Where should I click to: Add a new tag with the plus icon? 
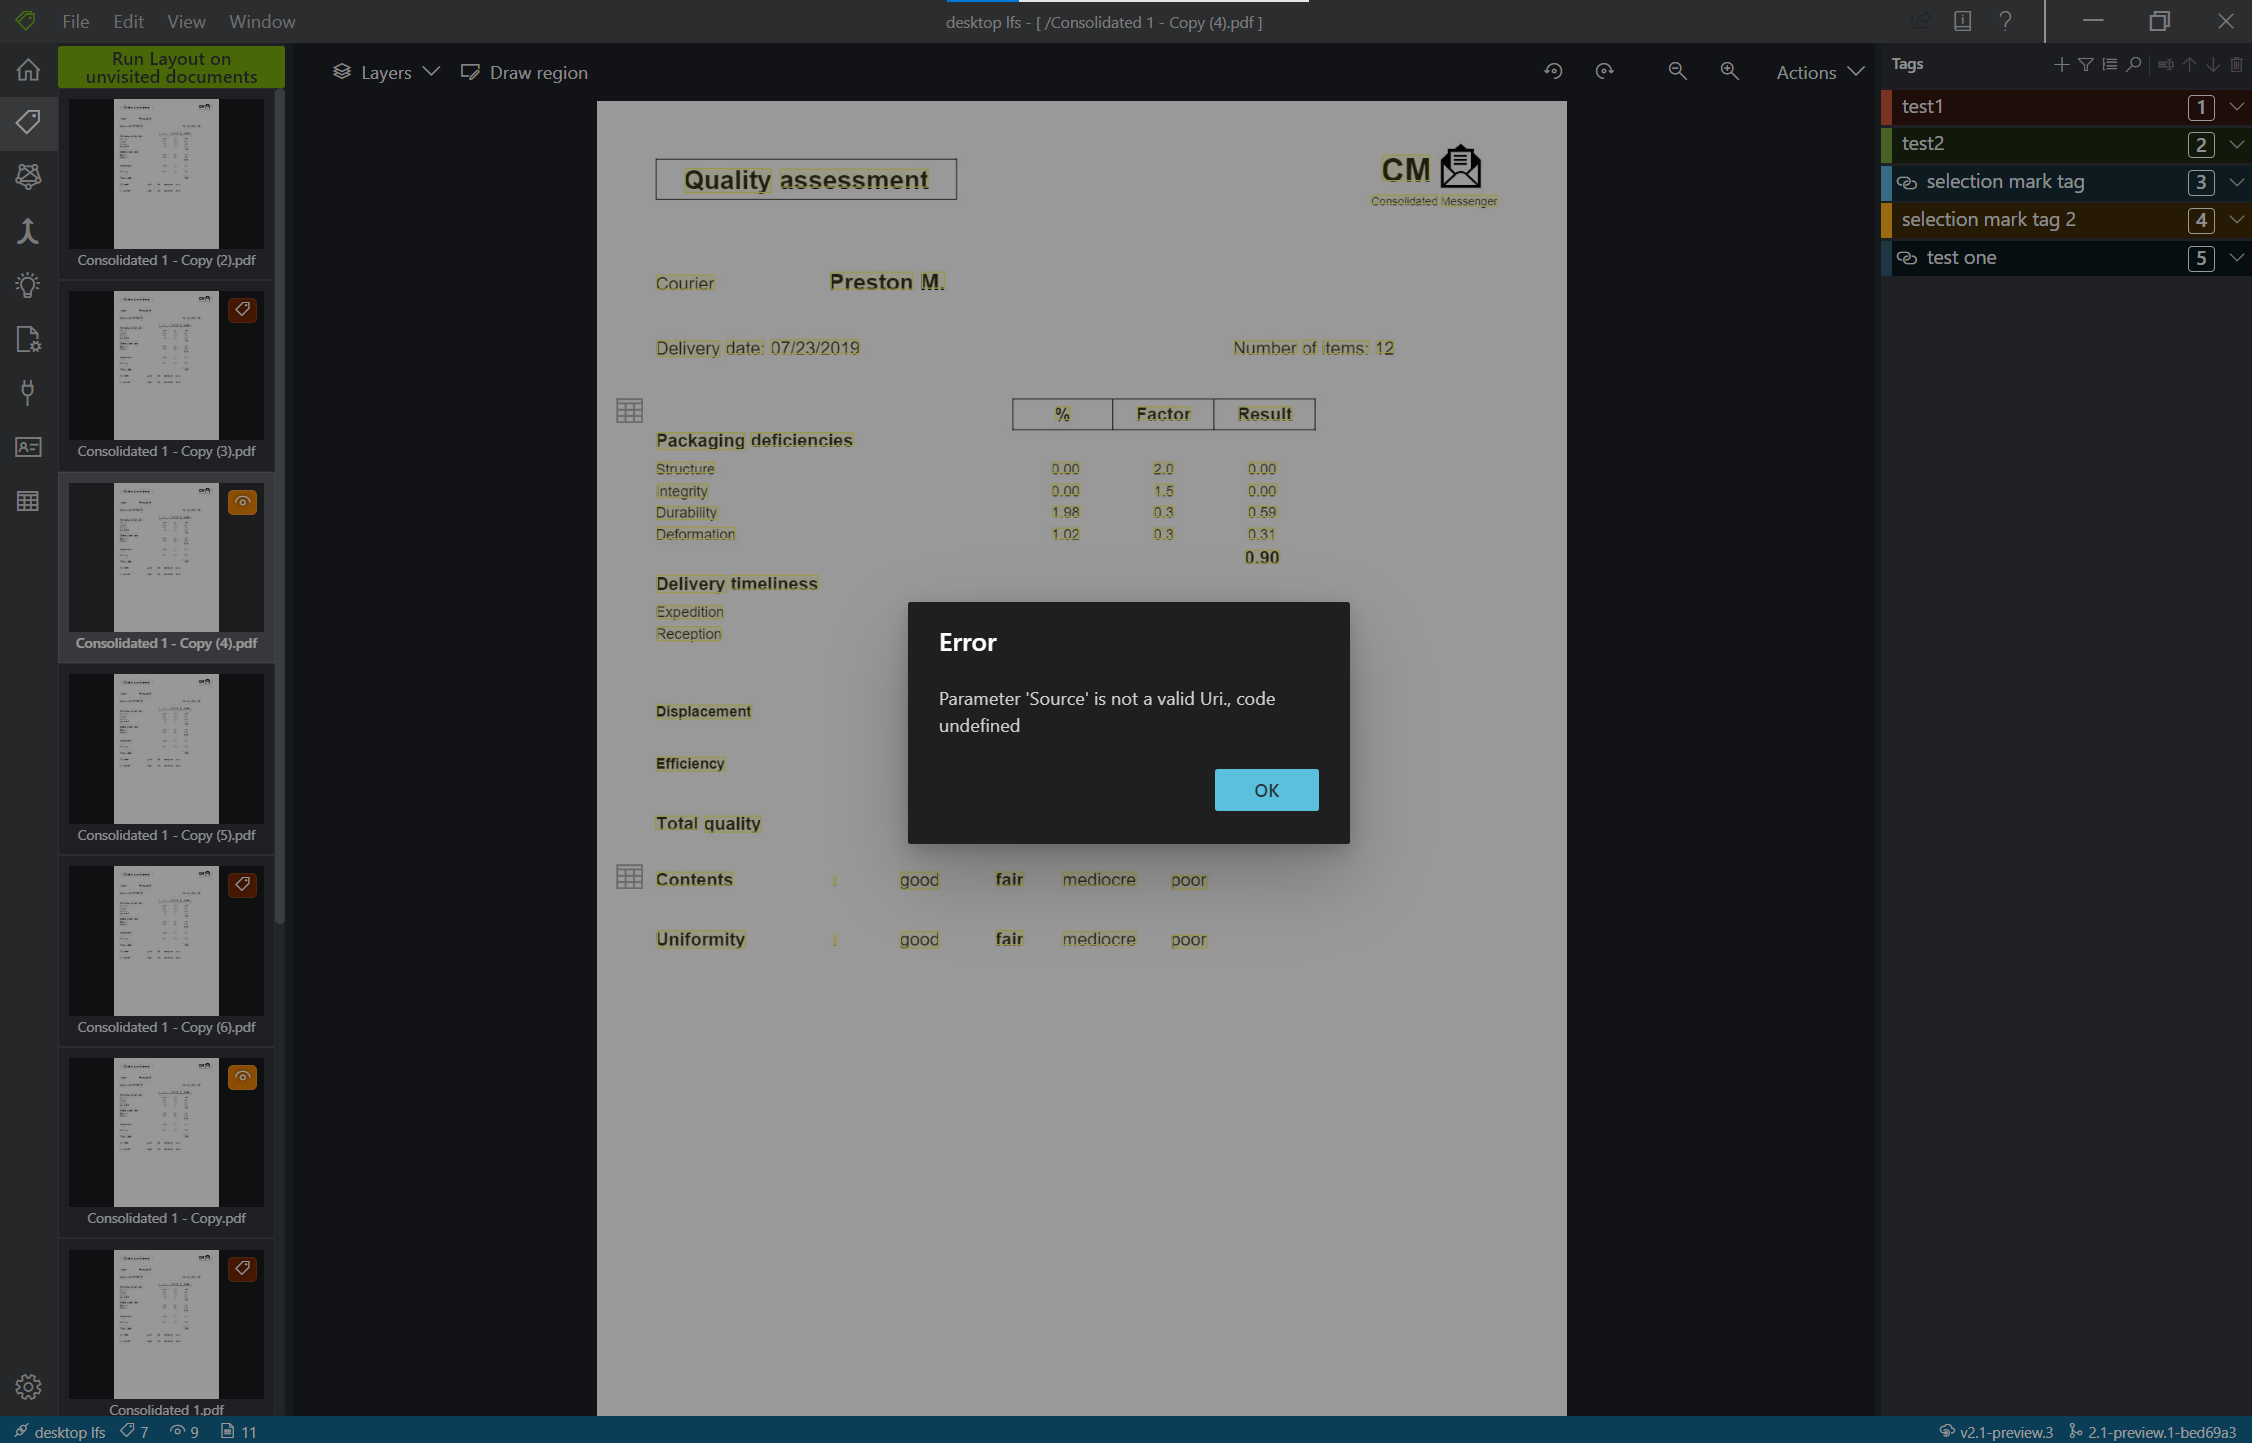2061,64
